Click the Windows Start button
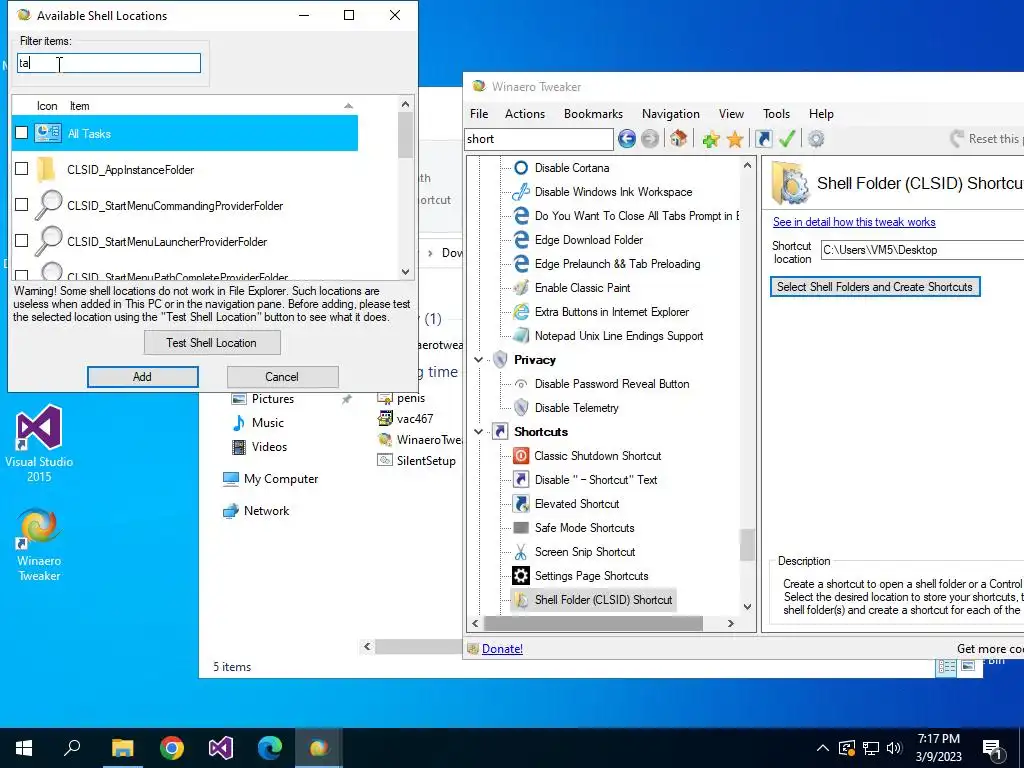This screenshot has height=768, width=1024. 24,748
